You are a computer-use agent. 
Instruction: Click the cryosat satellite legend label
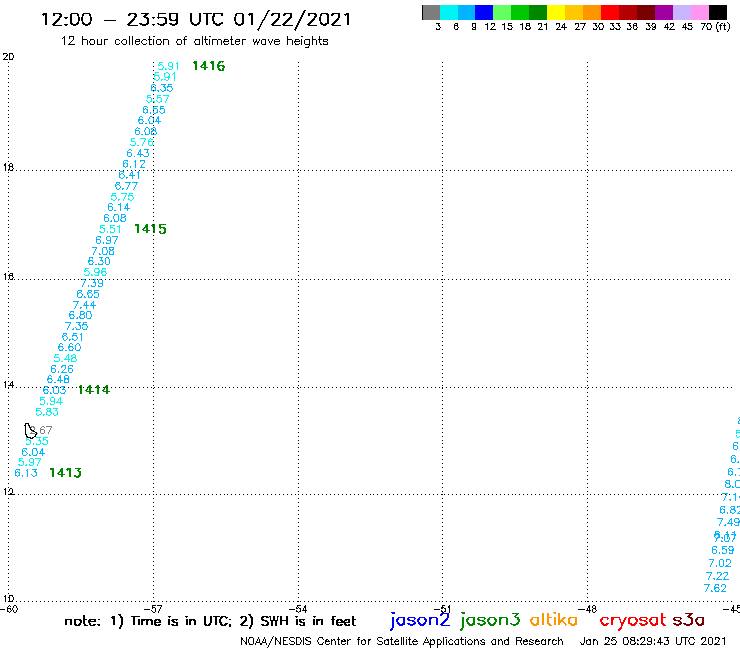(633, 620)
